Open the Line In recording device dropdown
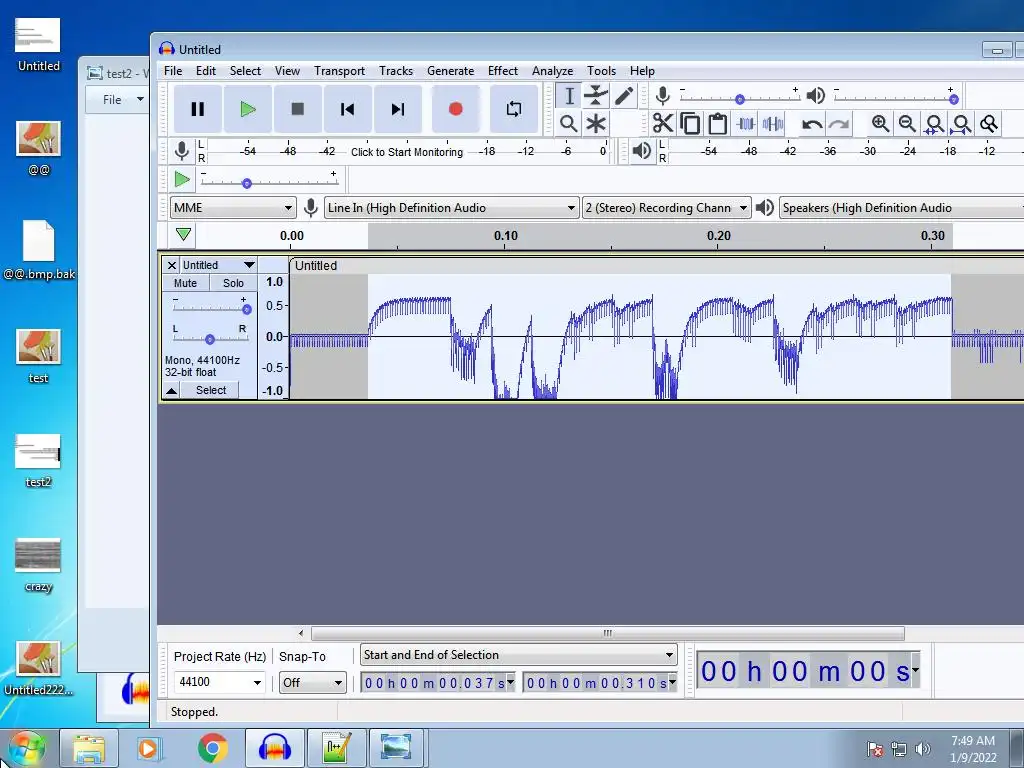 [x=451, y=208]
